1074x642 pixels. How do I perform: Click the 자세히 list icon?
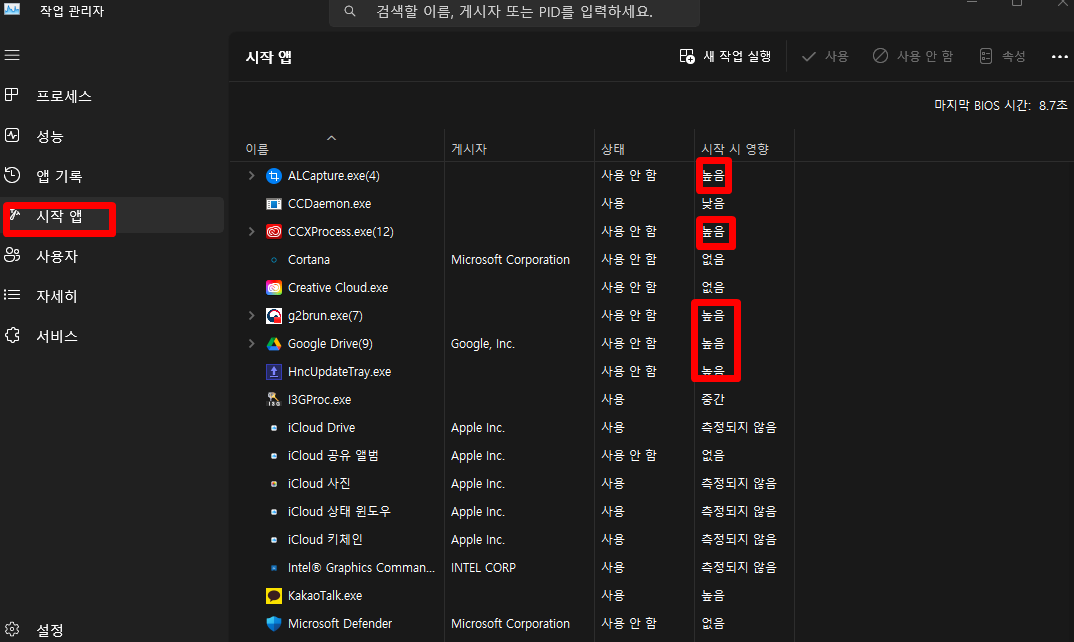12,295
